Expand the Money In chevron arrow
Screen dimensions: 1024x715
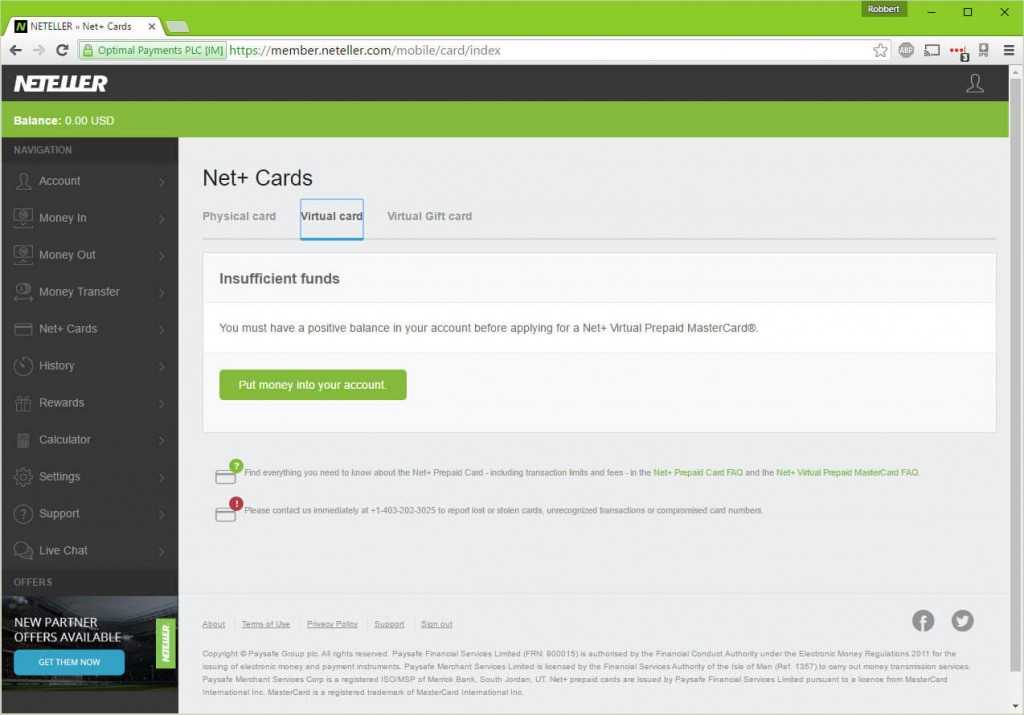tap(162, 219)
